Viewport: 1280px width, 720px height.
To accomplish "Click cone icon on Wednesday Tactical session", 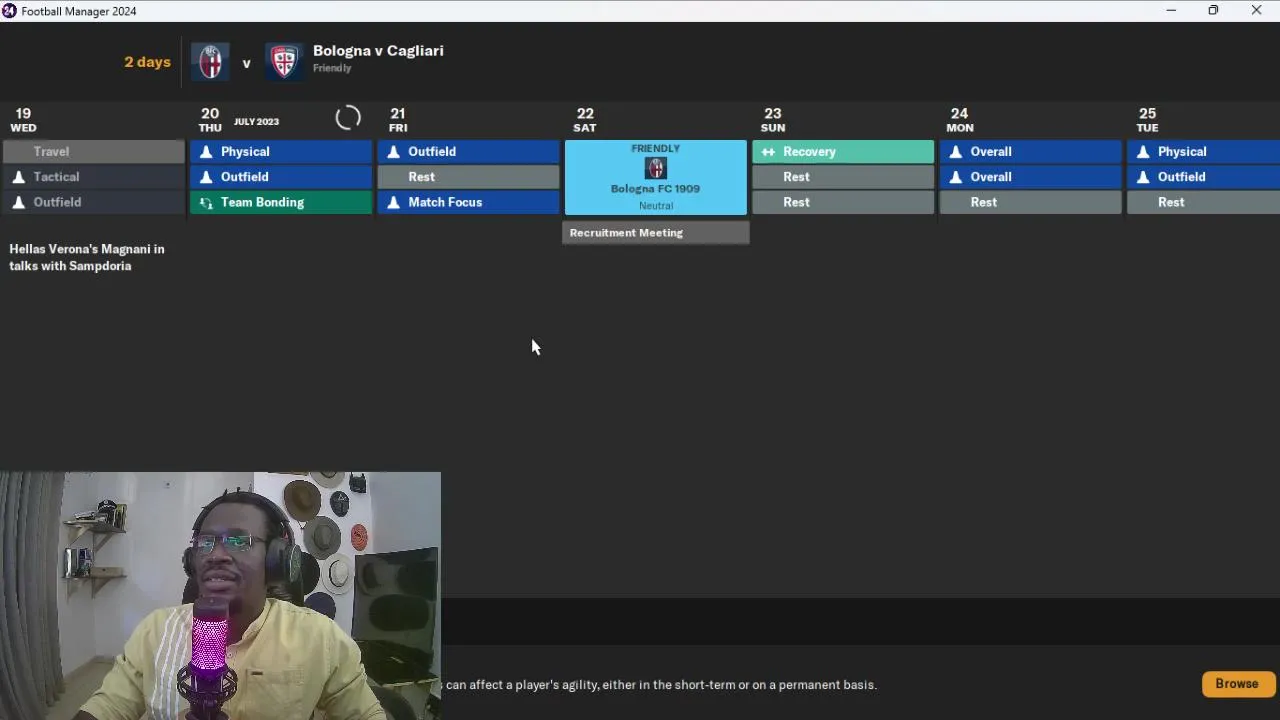I will click(18, 177).
